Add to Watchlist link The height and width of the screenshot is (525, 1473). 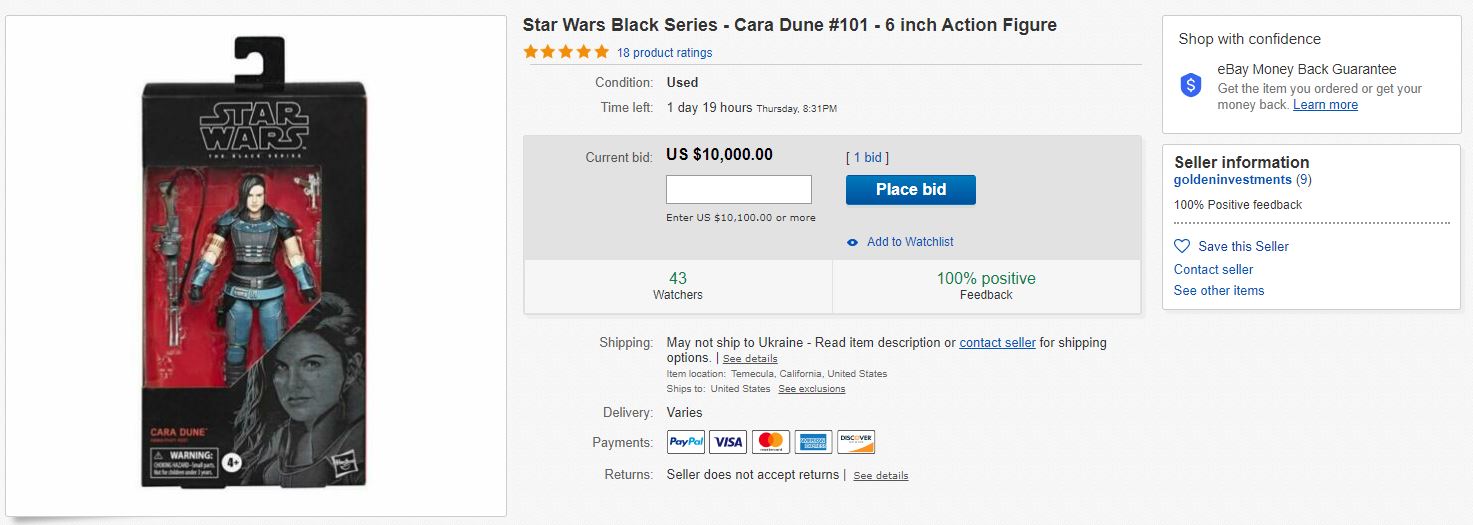click(910, 242)
